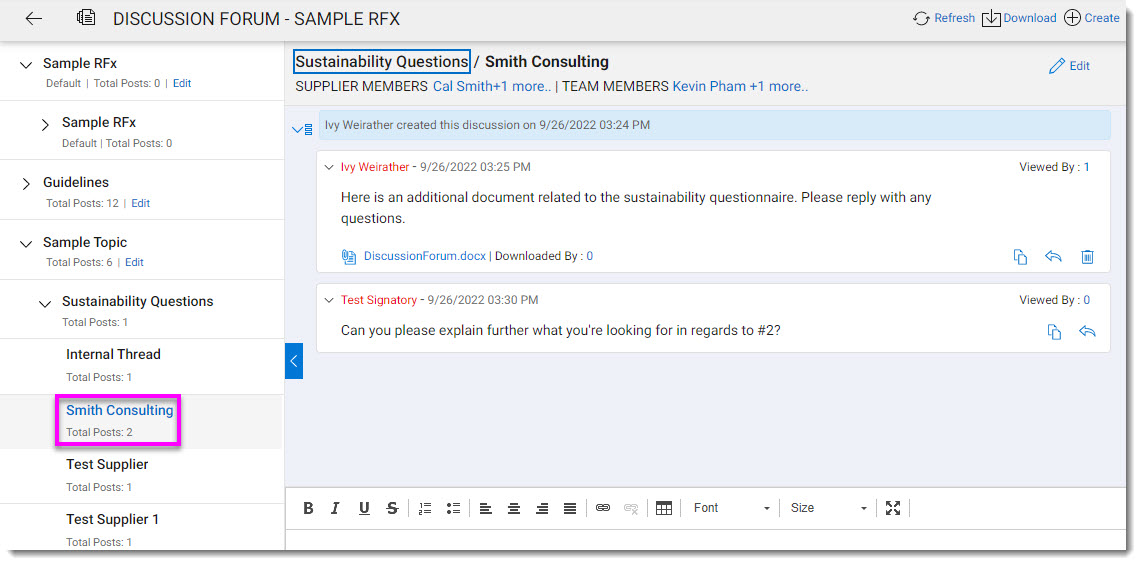Toggle bold formatting in editor
1141x565 pixels.
click(309, 508)
